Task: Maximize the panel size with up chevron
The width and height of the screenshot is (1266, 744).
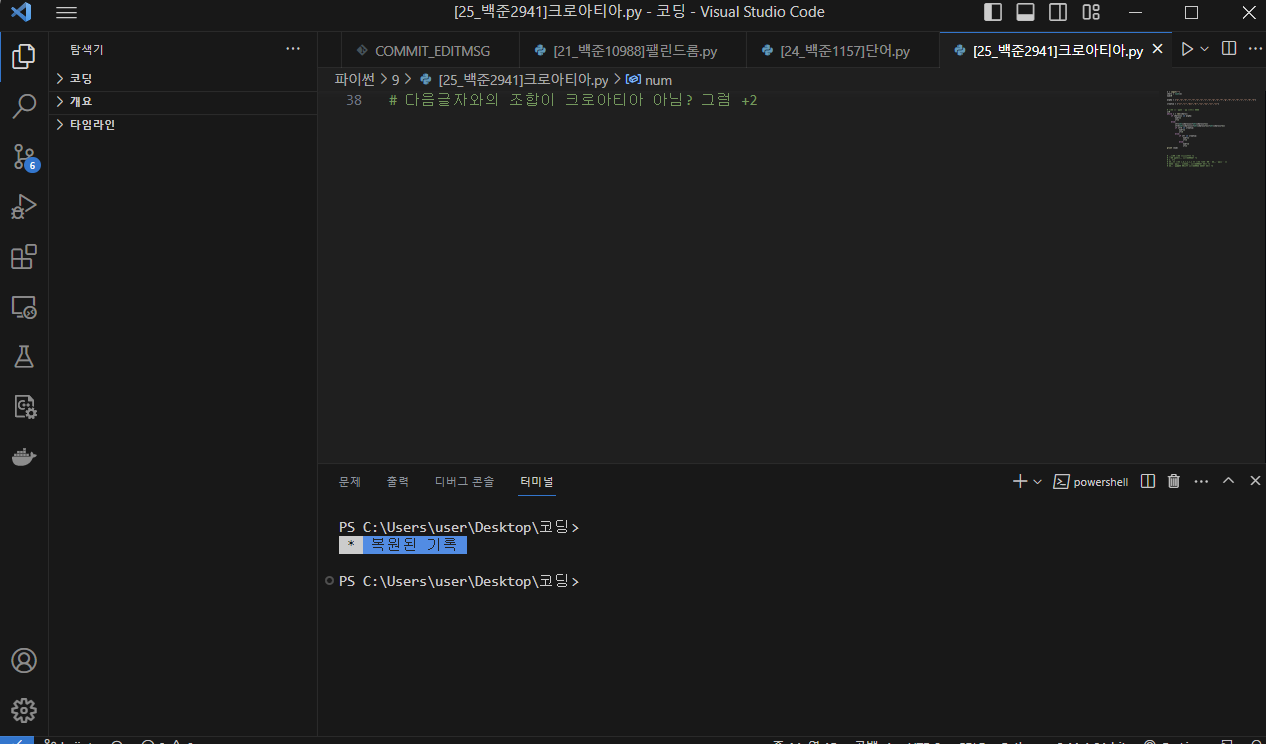Action: point(1229,481)
